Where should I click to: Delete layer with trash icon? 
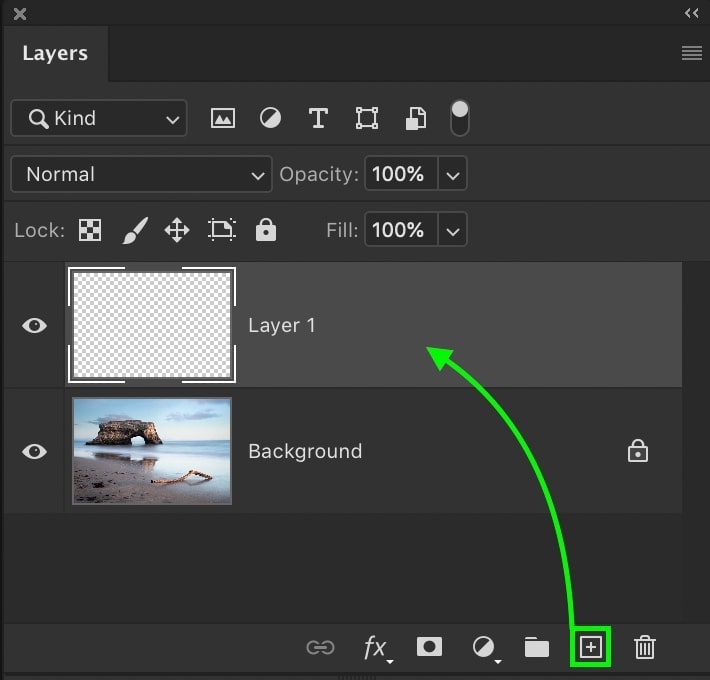click(644, 647)
